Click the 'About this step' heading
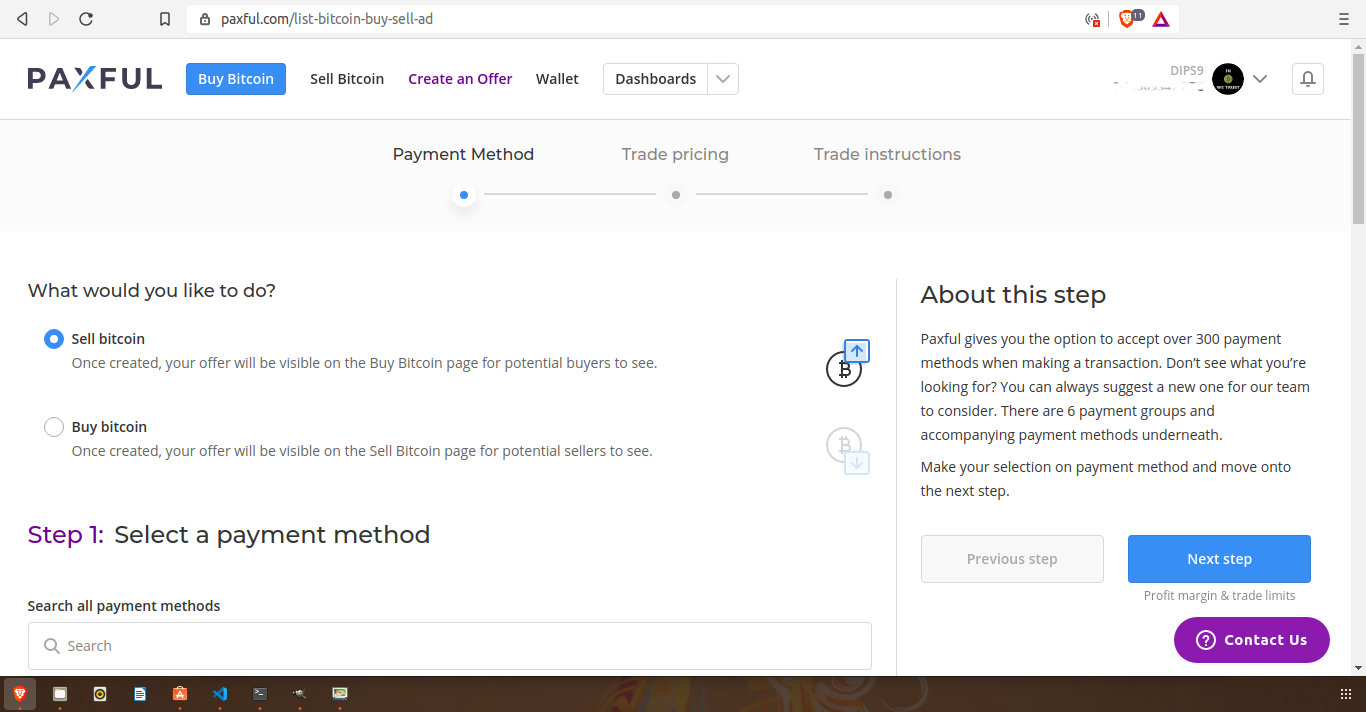The image size is (1366, 712). click(x=1013, y=295)
